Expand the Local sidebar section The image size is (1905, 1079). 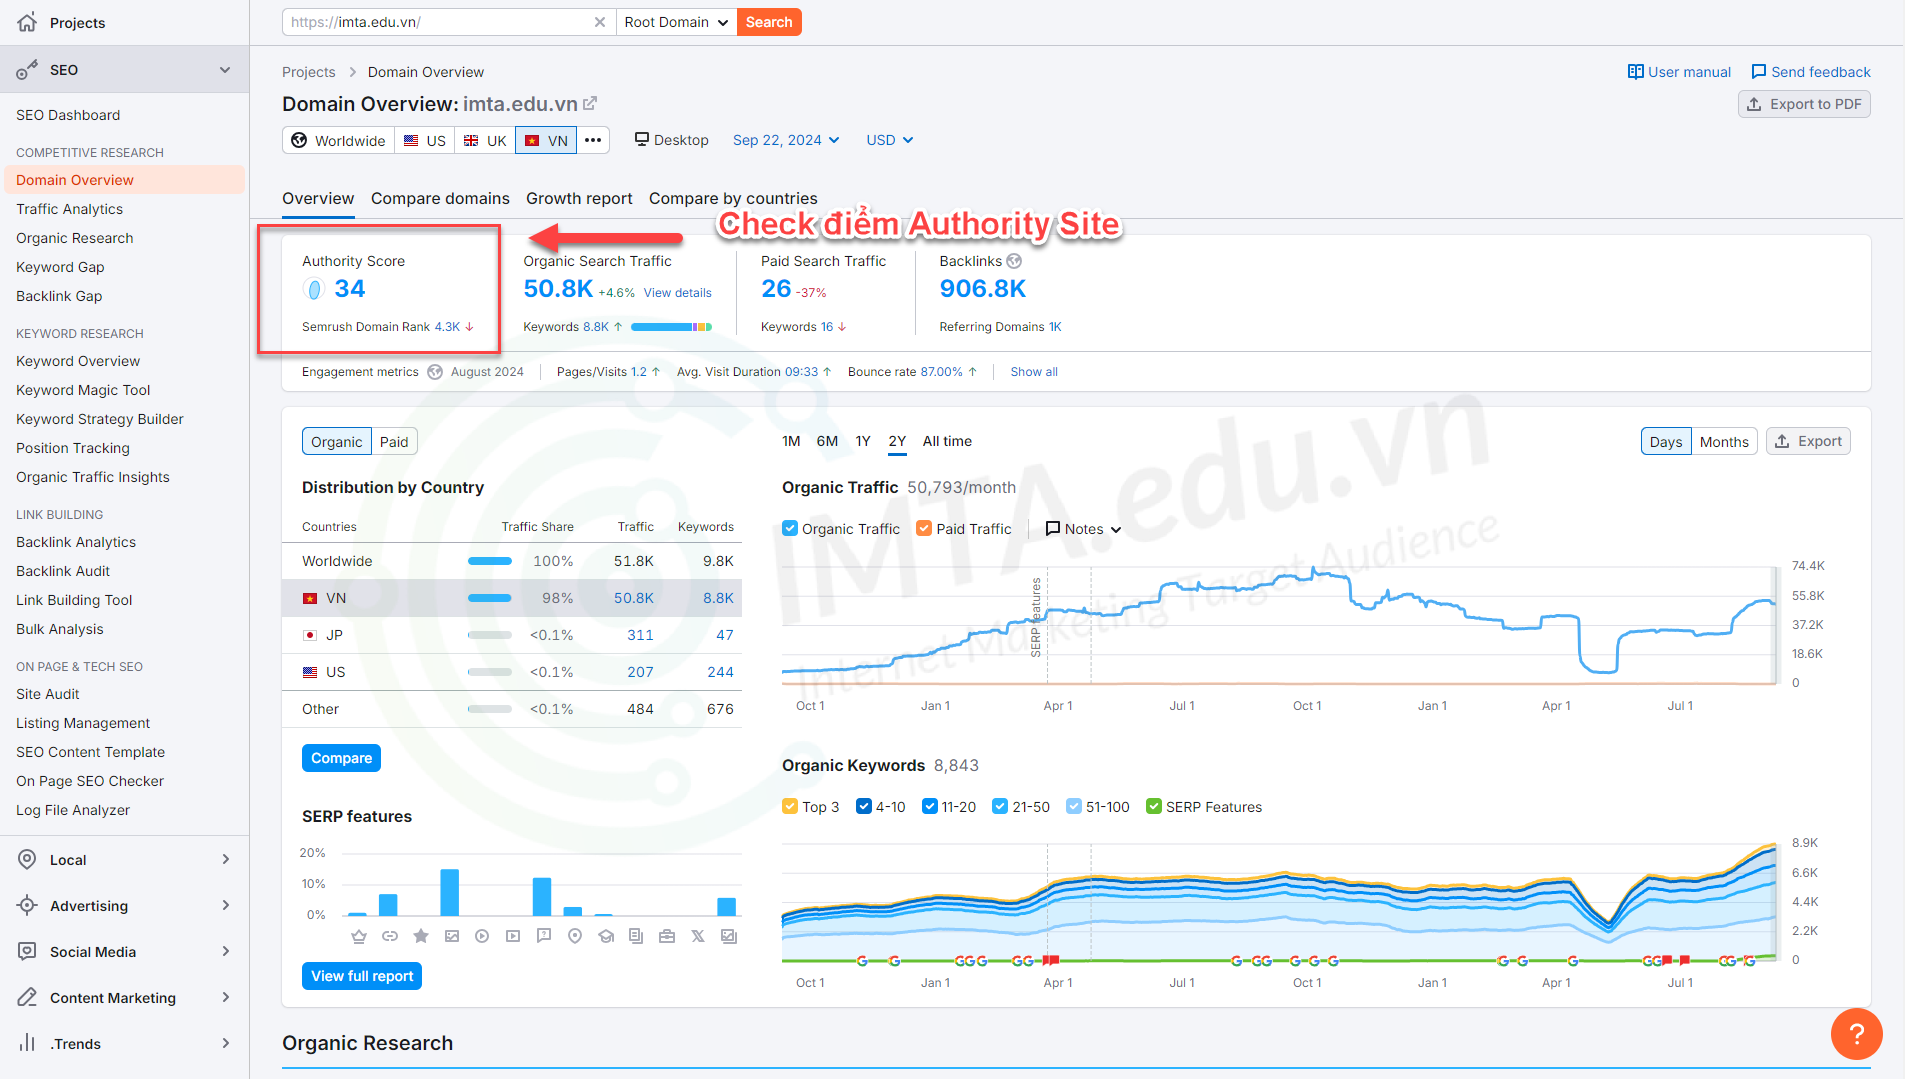pos(225,859)
